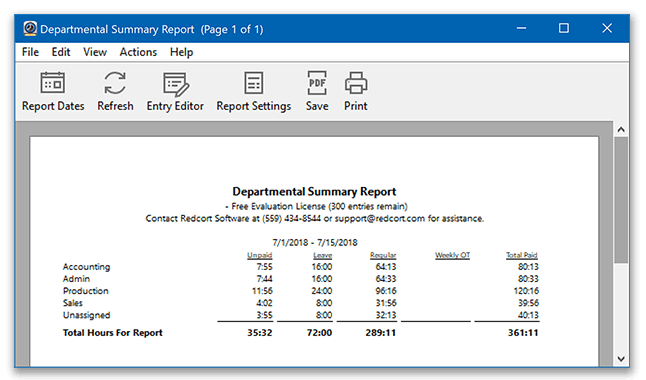The height and width of the screenshot is (380, 646).
Task: Click the scroll up arrow
Action: point(621,129)
